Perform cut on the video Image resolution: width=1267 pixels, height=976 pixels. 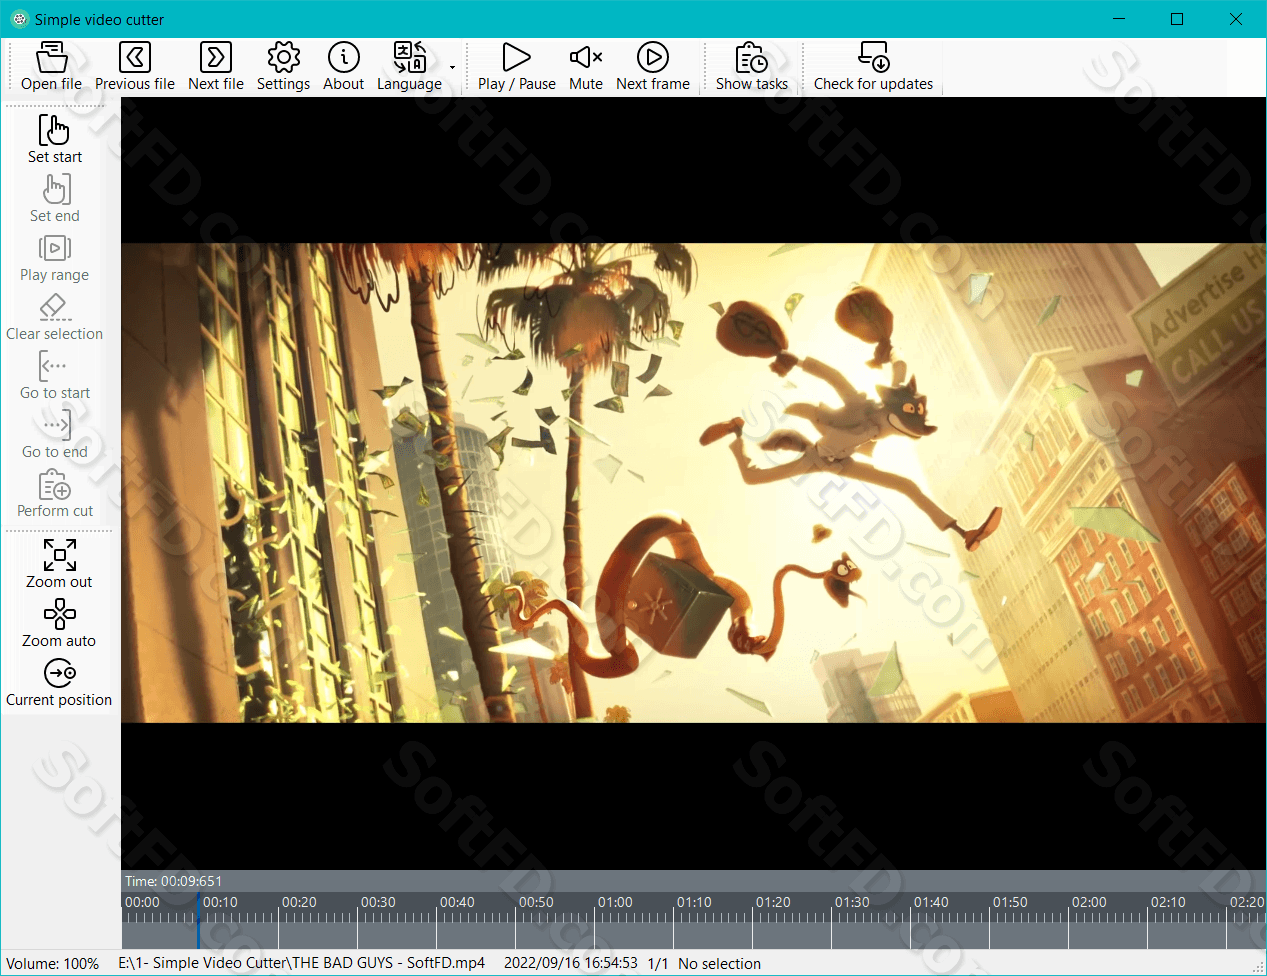55,492
